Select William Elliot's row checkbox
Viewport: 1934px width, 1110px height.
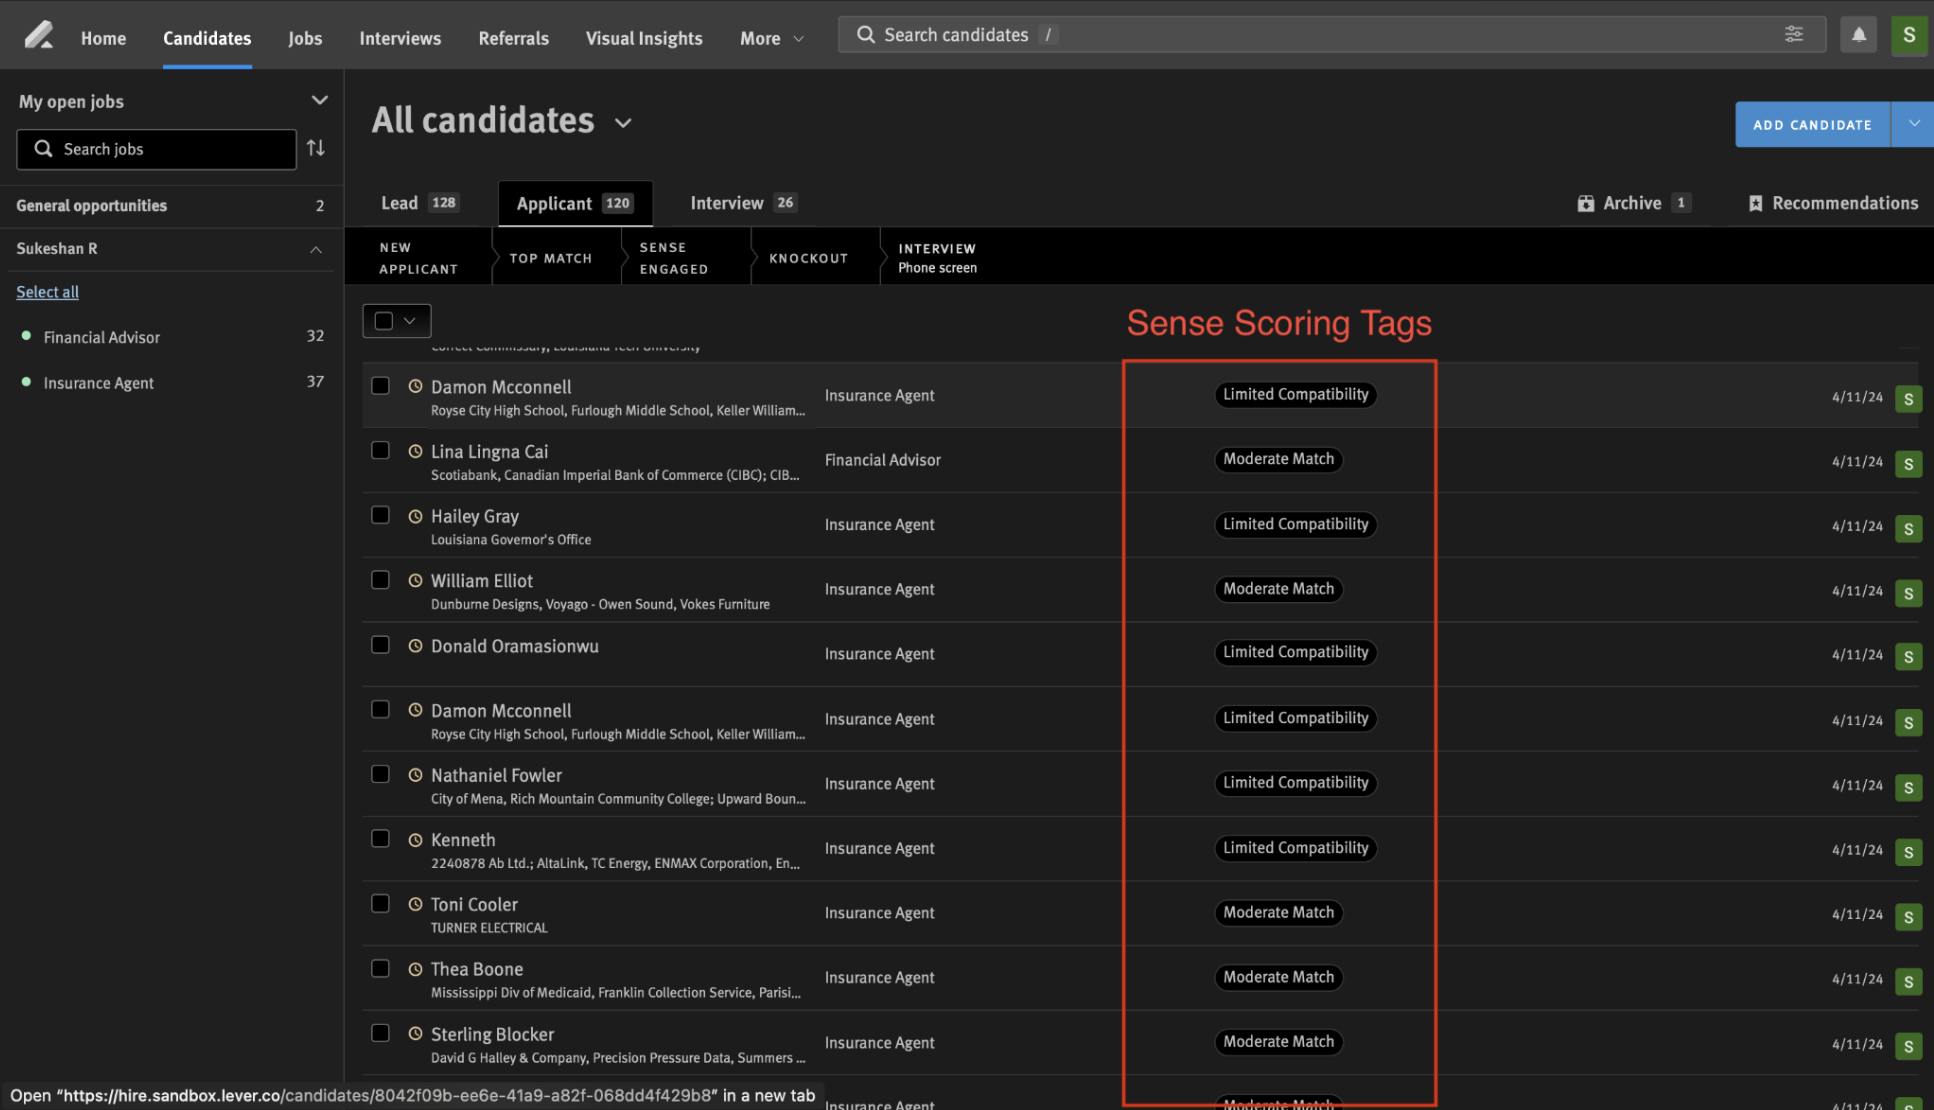click(x=380, y=580)
